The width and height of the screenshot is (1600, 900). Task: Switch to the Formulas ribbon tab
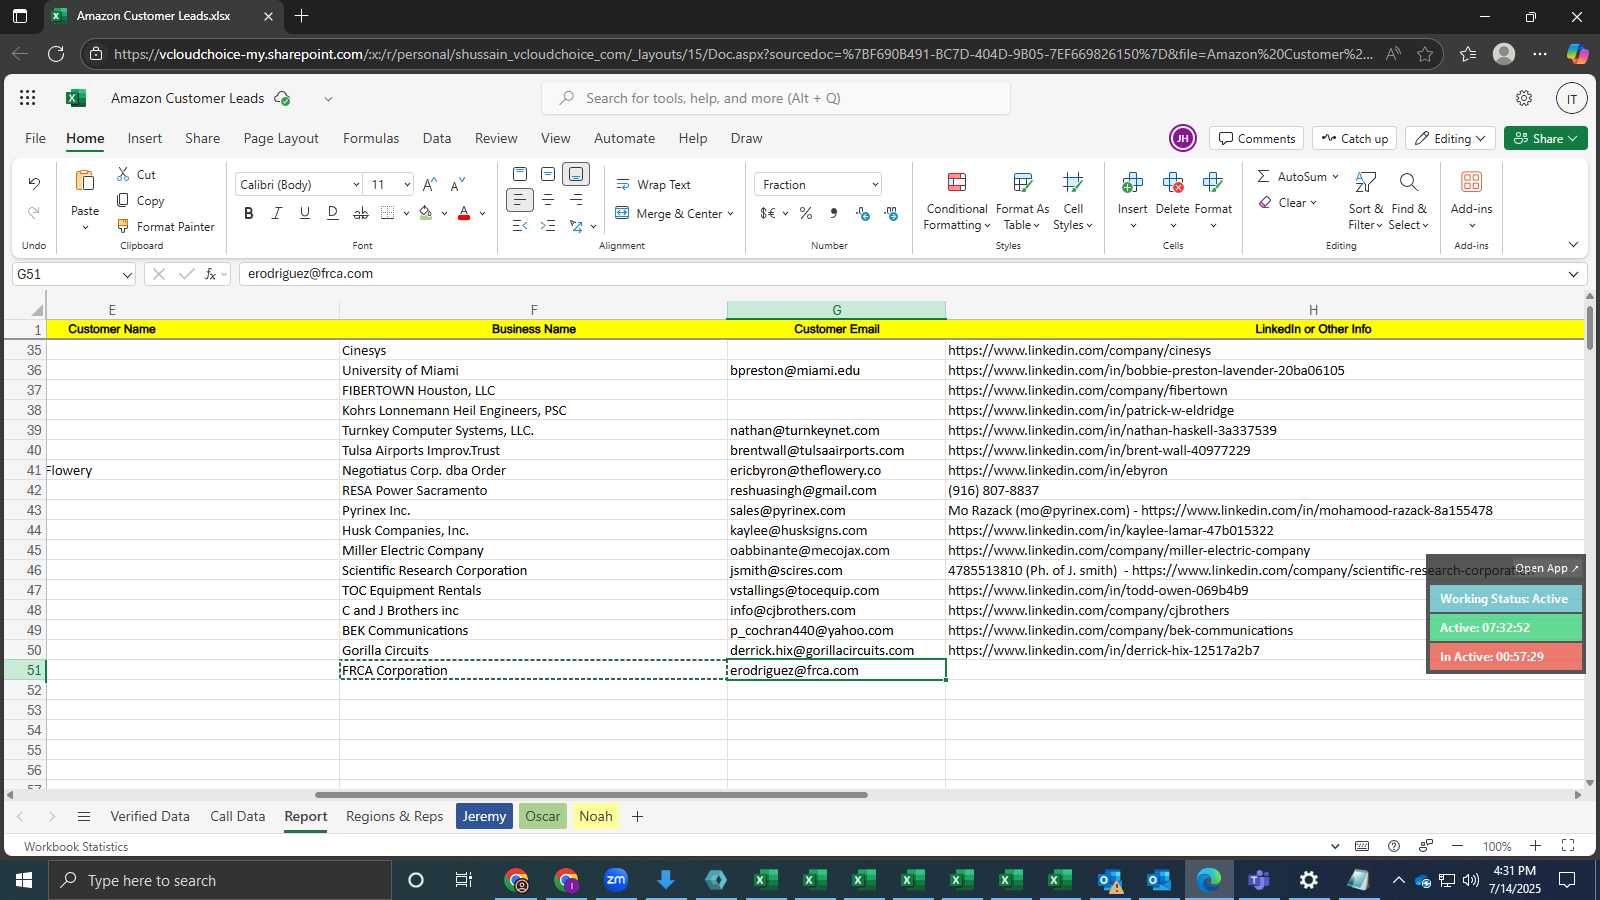(x=371, y=138)
